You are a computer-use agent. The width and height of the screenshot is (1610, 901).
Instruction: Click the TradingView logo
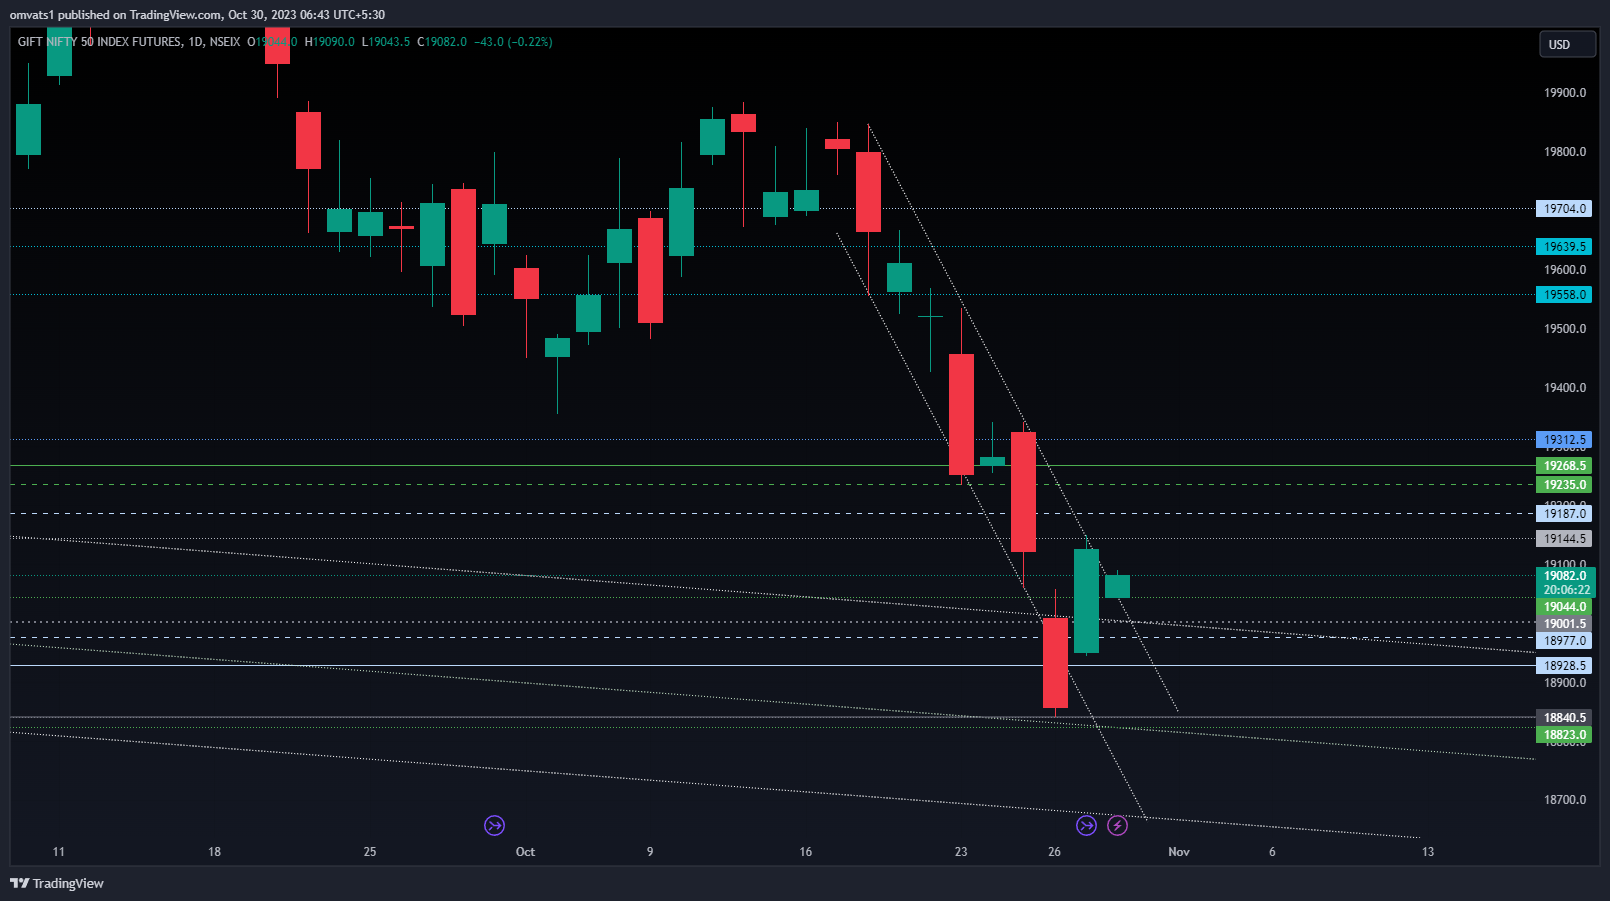(x=57, y=883)
